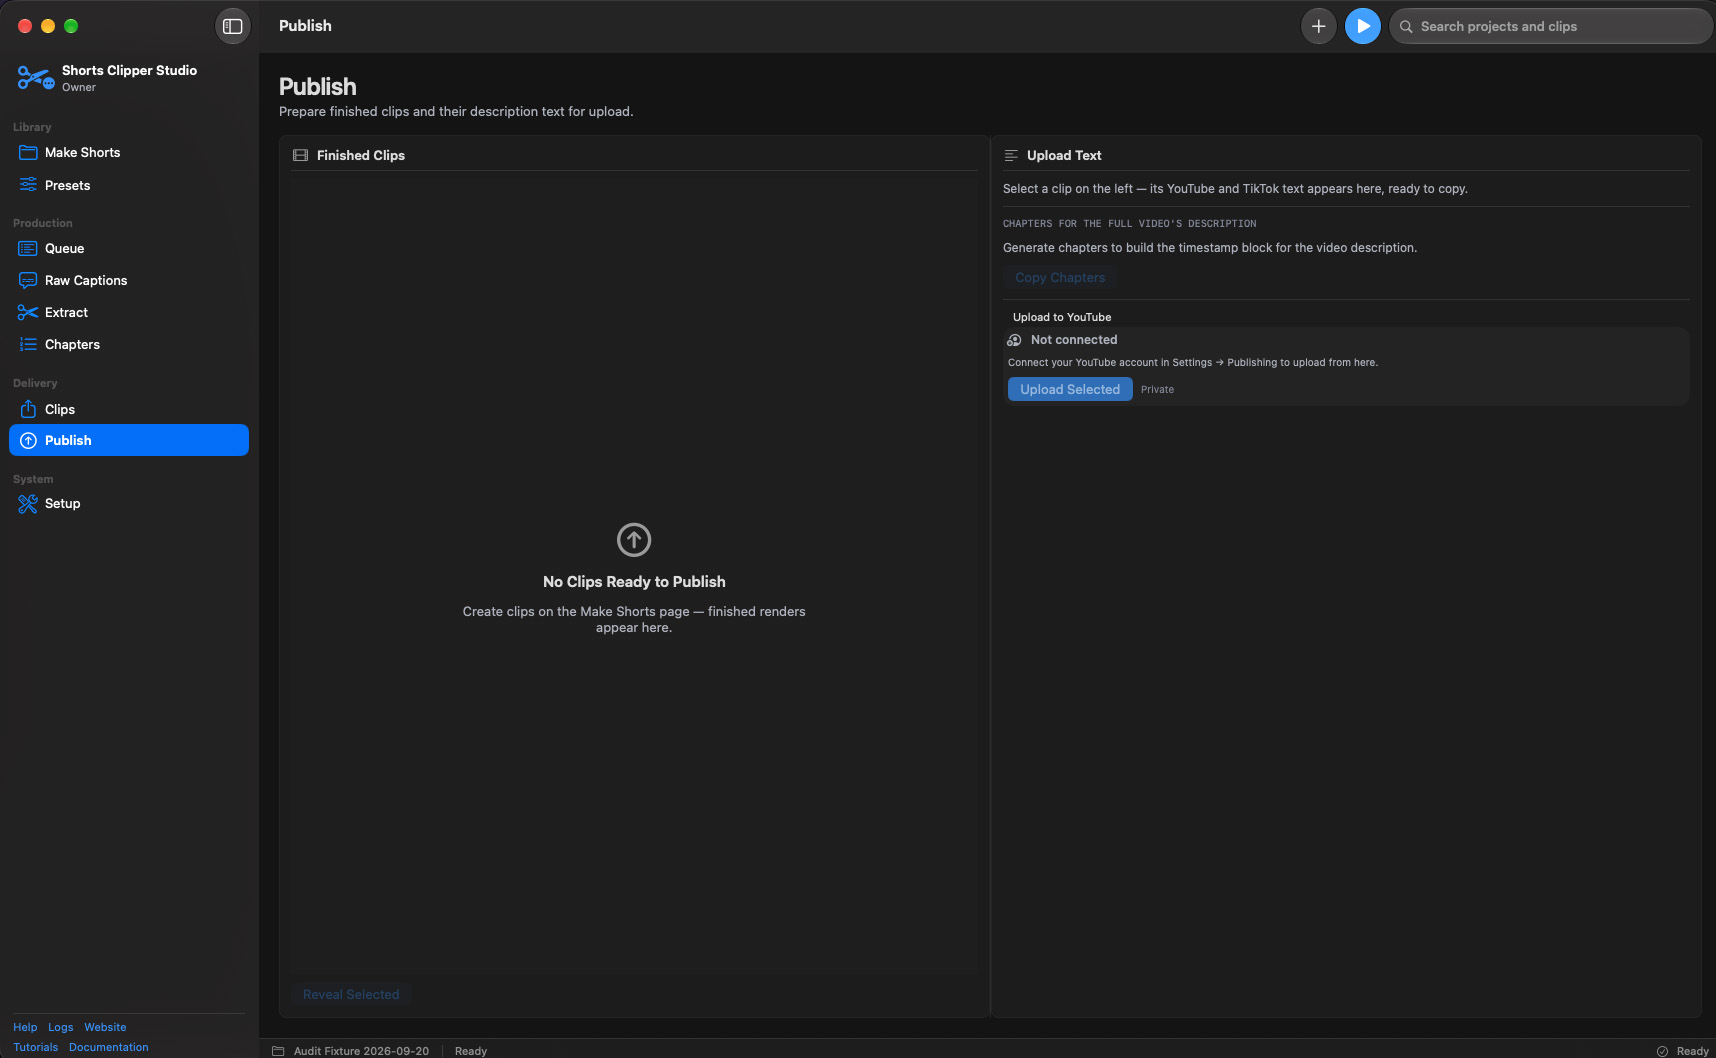Open the Queue list icon

point(28,248)
